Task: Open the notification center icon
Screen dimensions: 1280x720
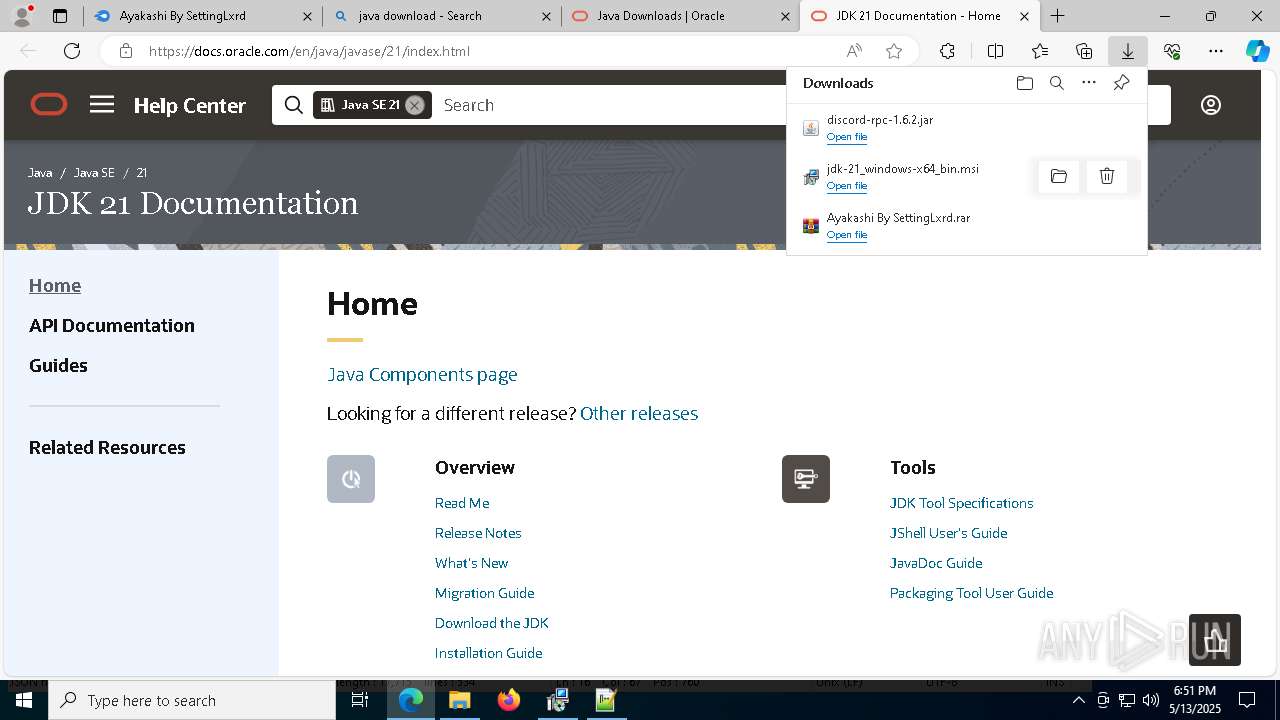Action: [x=1247, y=700]
